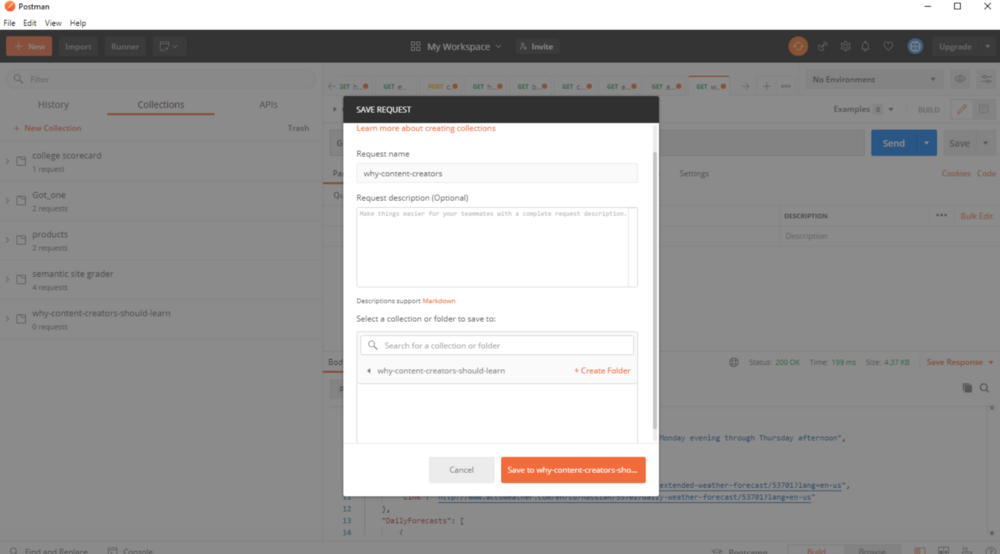
Task: Click the response search magnifier icon
Action: (x=985, y=388)
